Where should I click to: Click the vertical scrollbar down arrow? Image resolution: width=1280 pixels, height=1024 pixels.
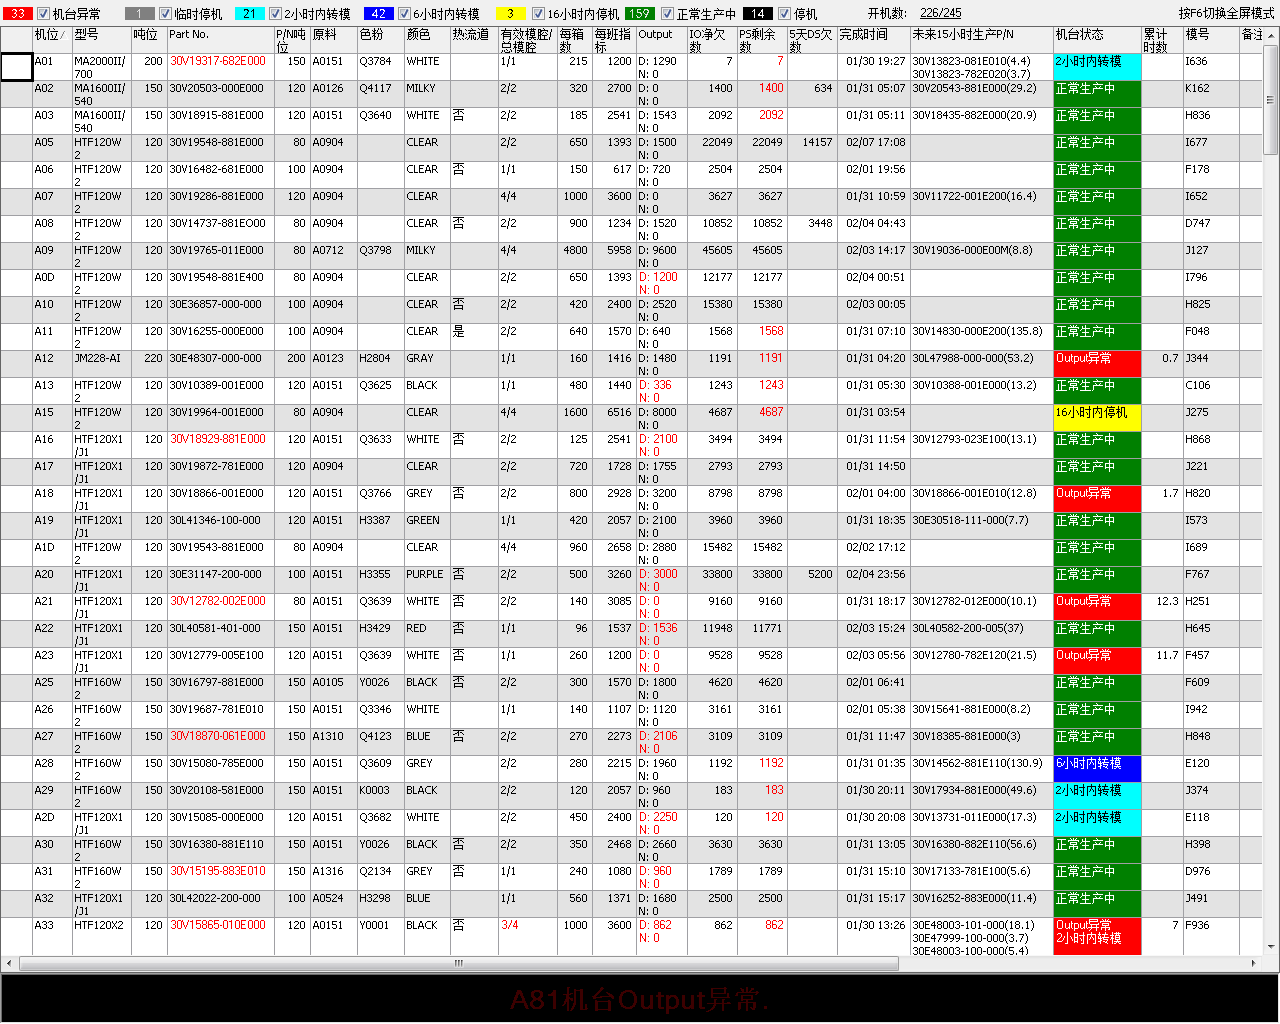pyautogui.click(x=1271, y=947)
